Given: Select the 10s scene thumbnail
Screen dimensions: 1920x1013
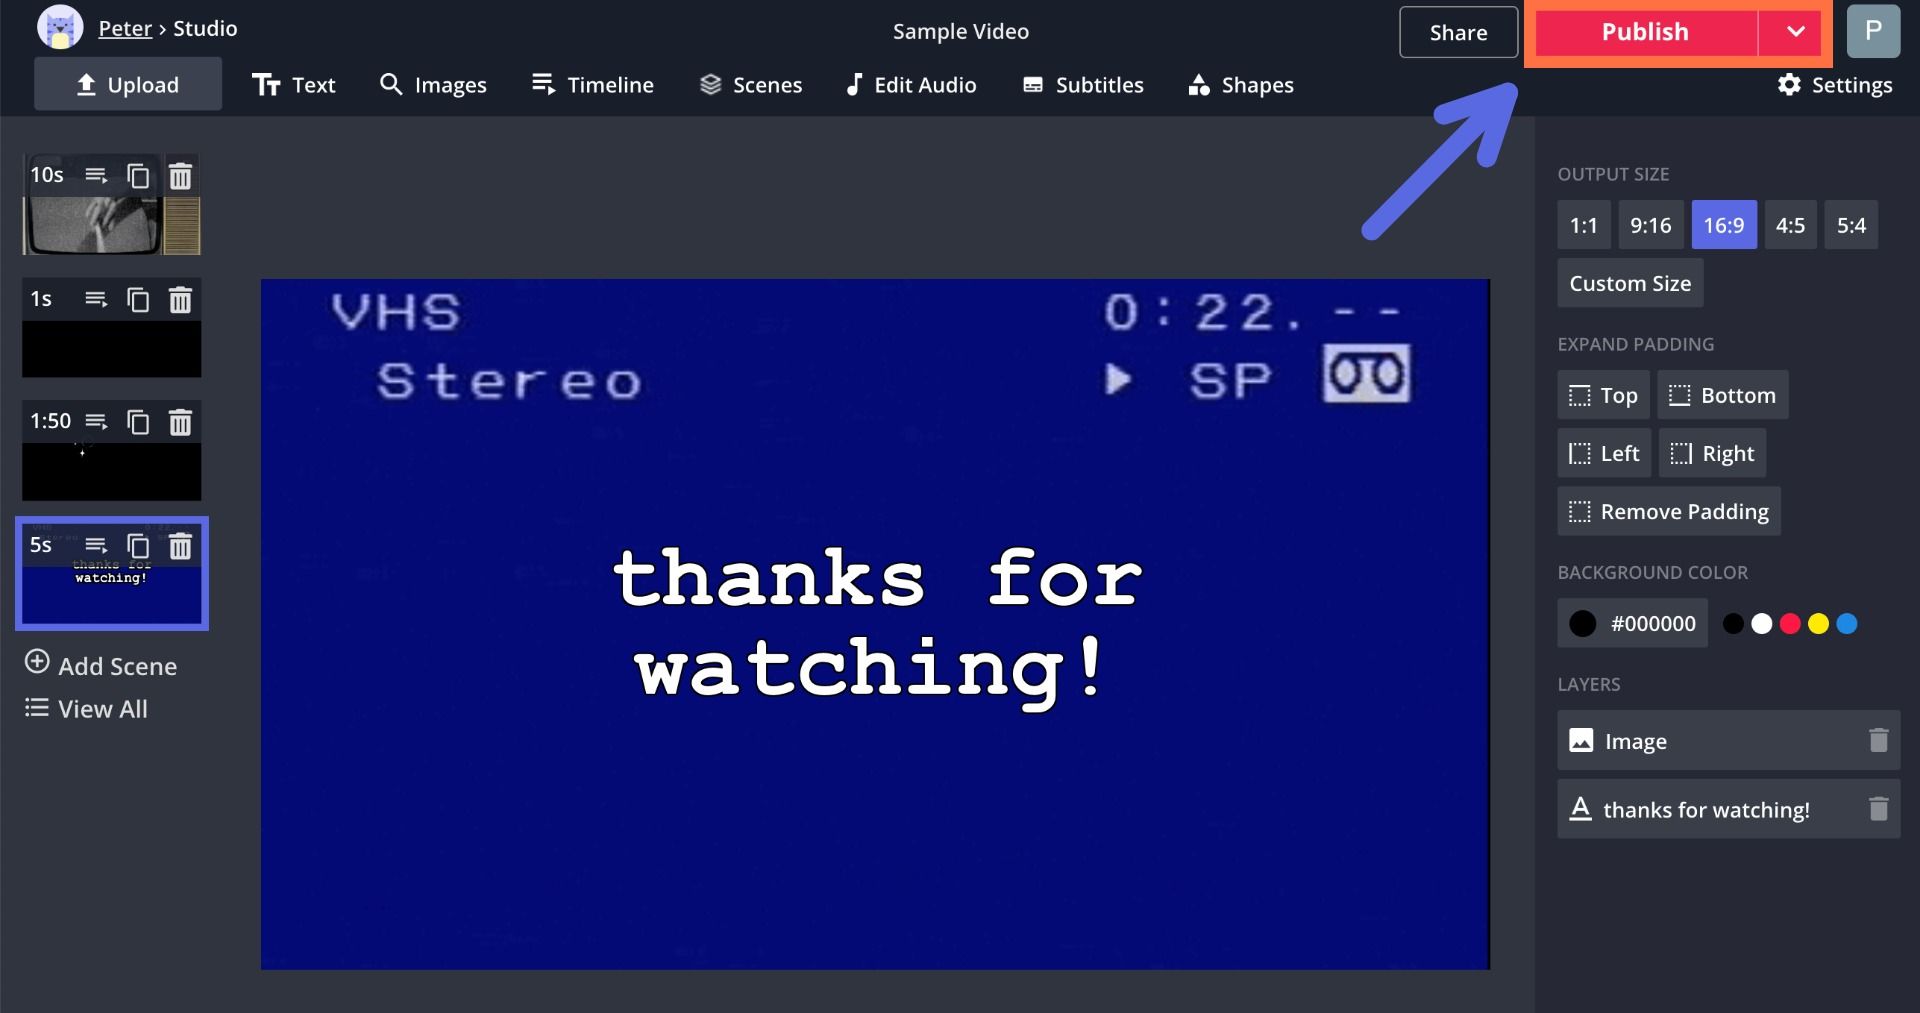Looking at the screenshot, I should pos(111,225).
